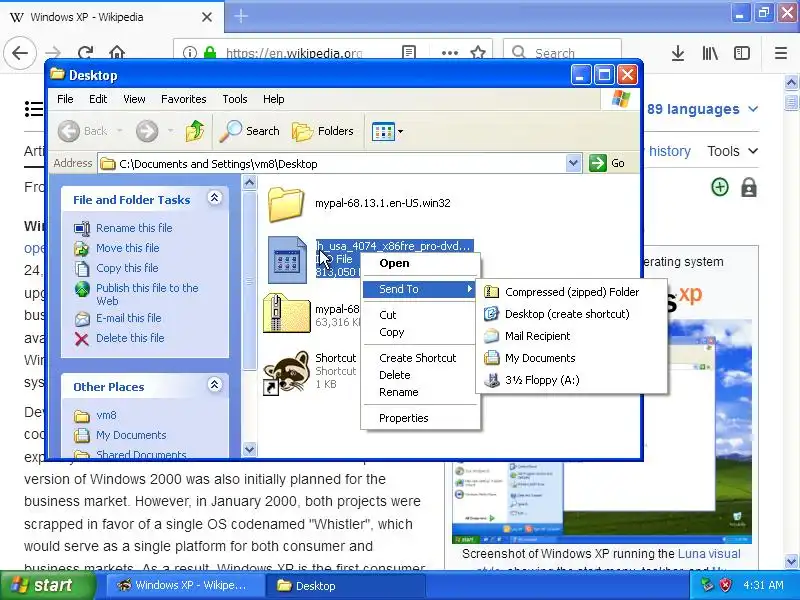Click the browser Search box
Image resolution: width=800 pixels, height=600 pixels.
562,53
